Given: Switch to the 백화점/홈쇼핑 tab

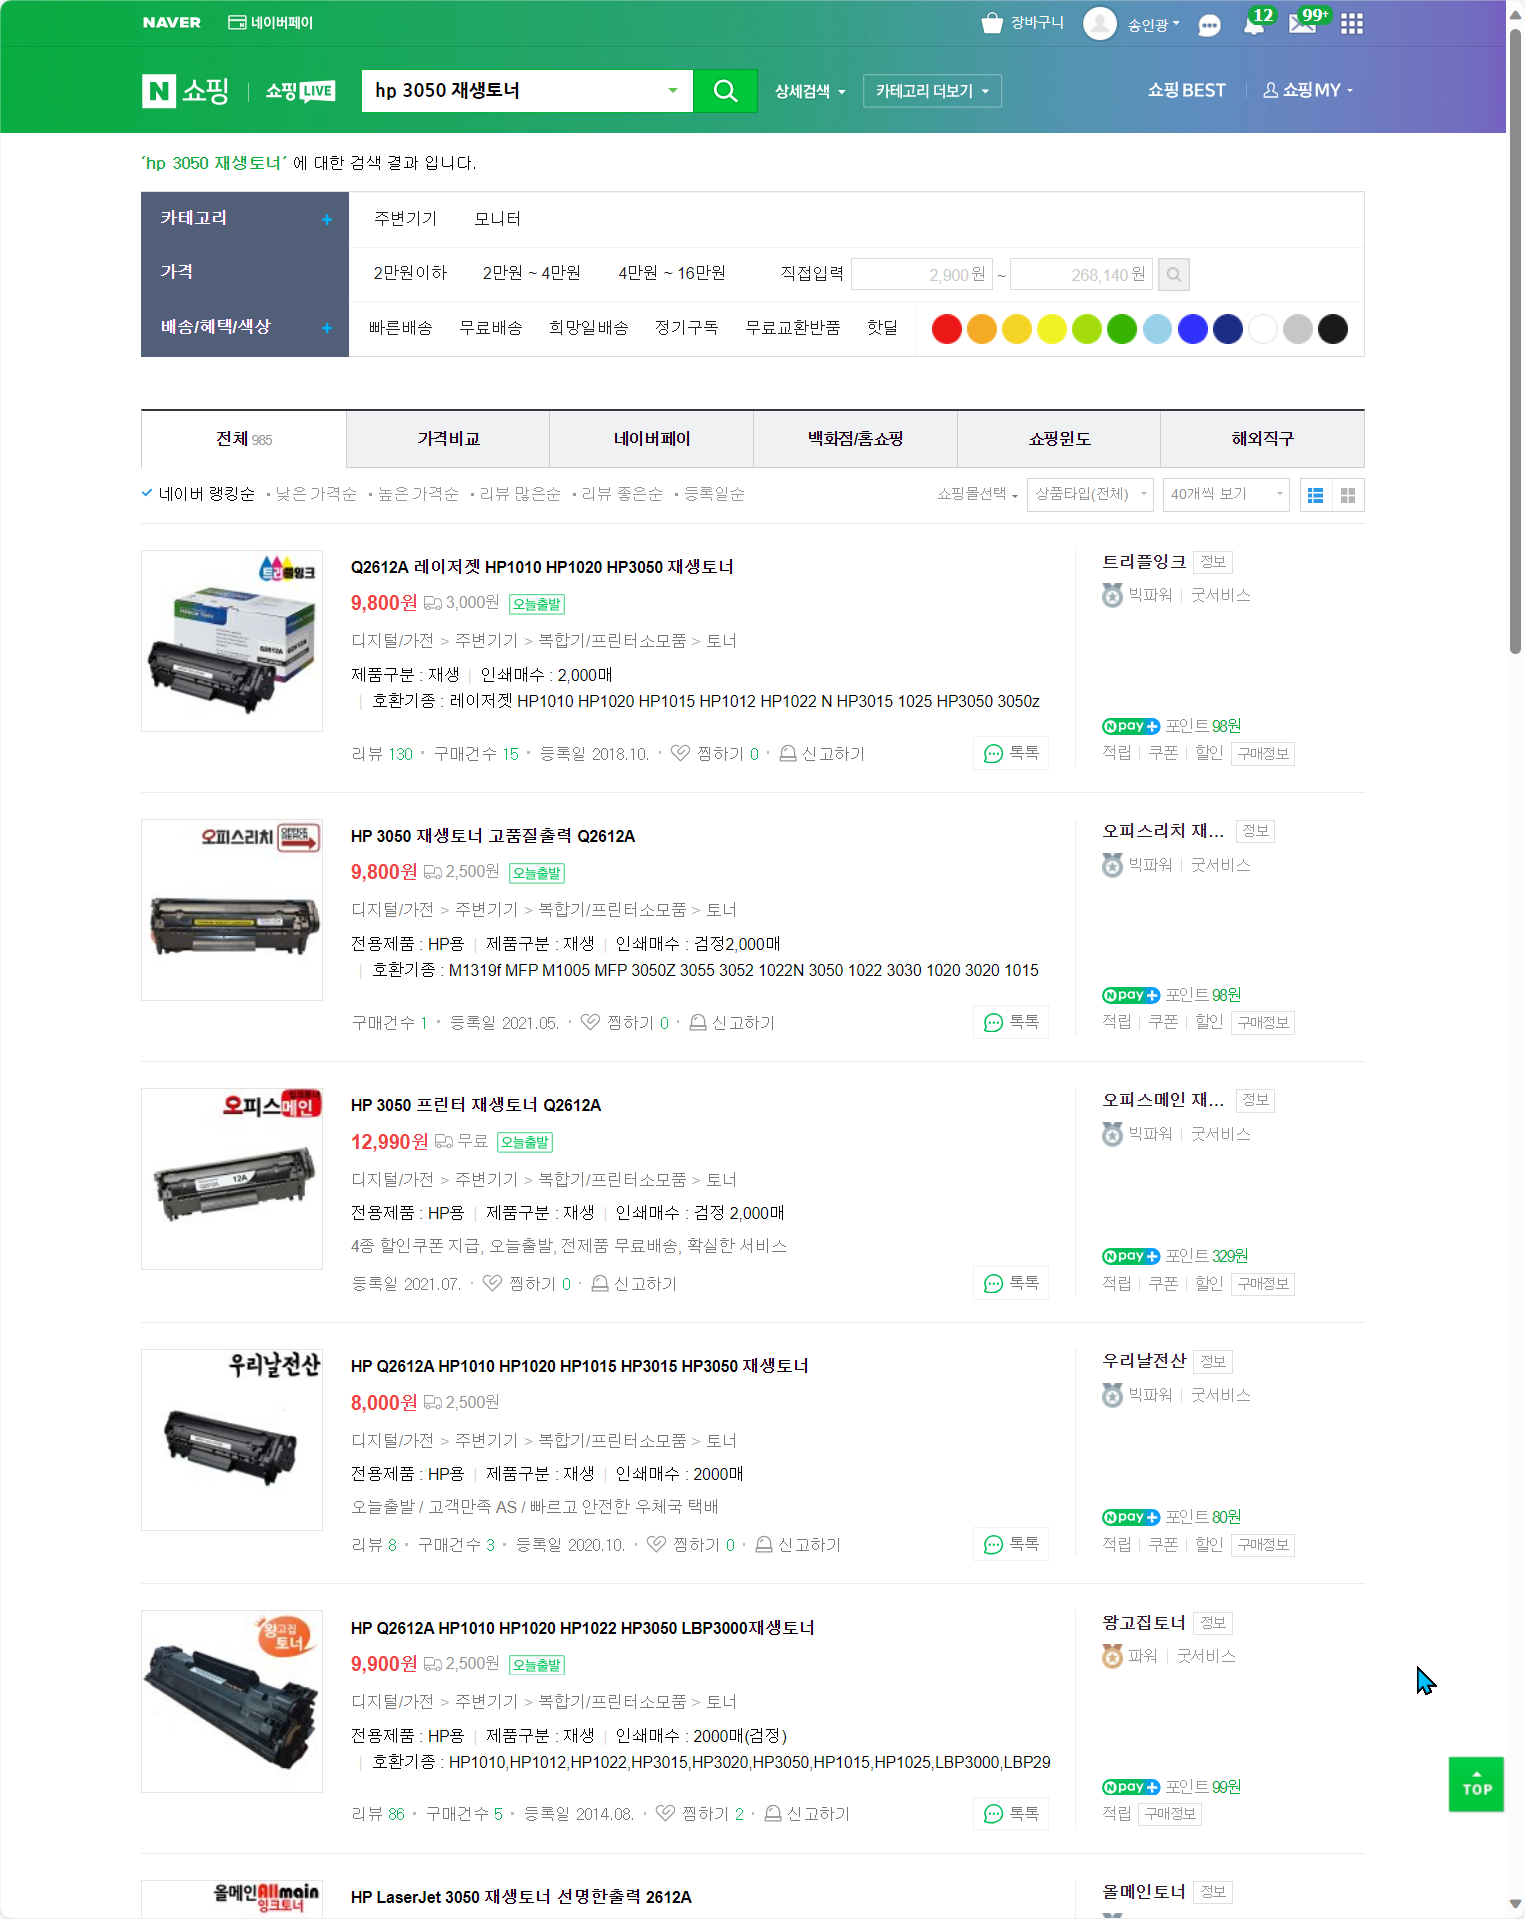Looking at the screenshot, I should (855, 439).
